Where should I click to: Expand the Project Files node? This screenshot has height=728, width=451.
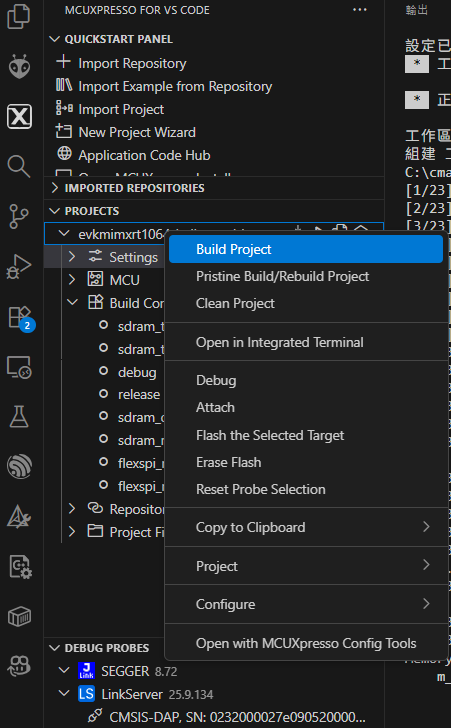tap(72, 531)
